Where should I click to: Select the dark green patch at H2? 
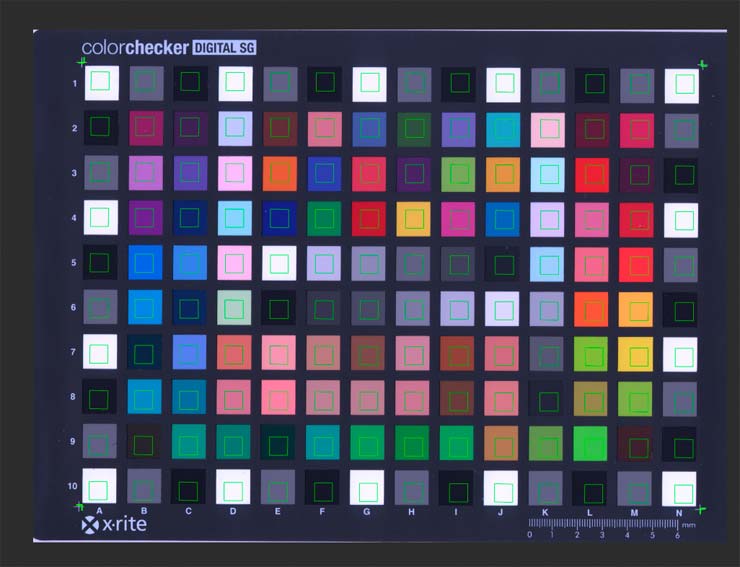(x=414, y=129)
